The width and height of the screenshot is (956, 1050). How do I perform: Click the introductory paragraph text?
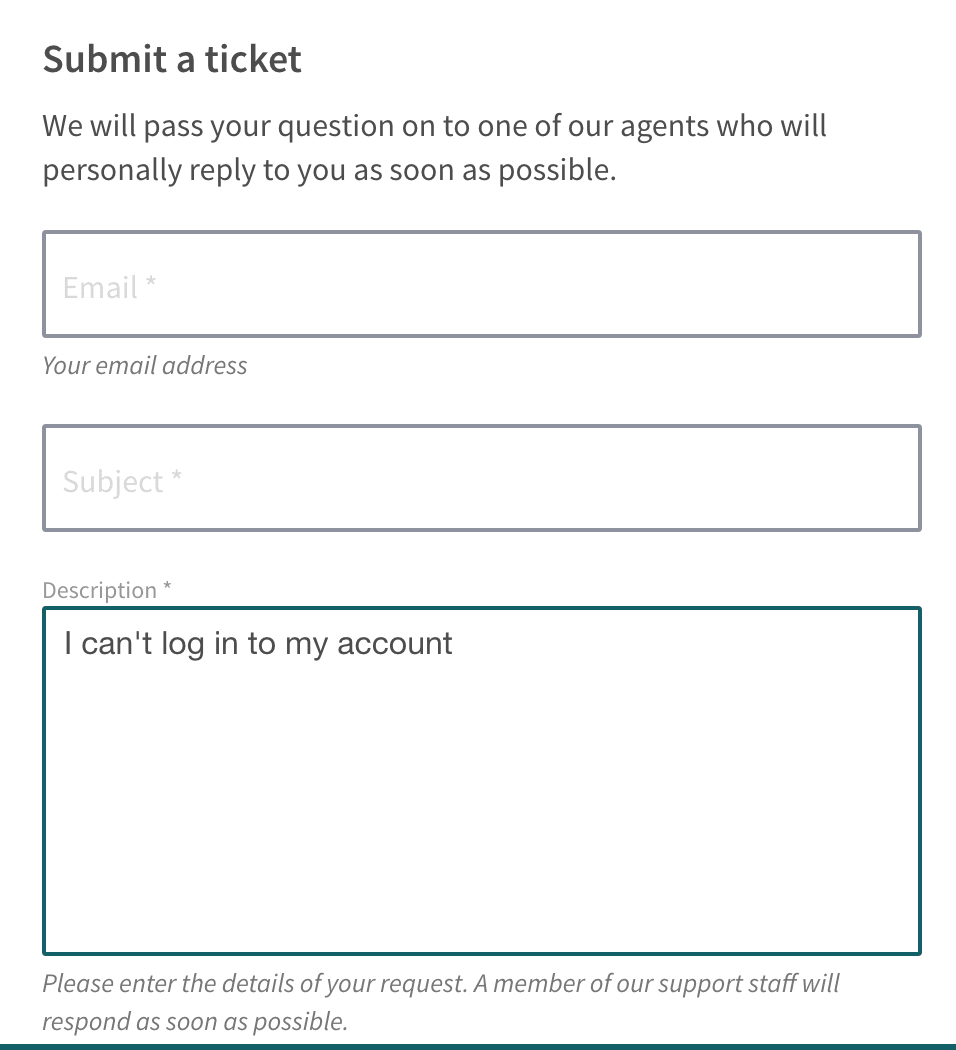(434, 147)
